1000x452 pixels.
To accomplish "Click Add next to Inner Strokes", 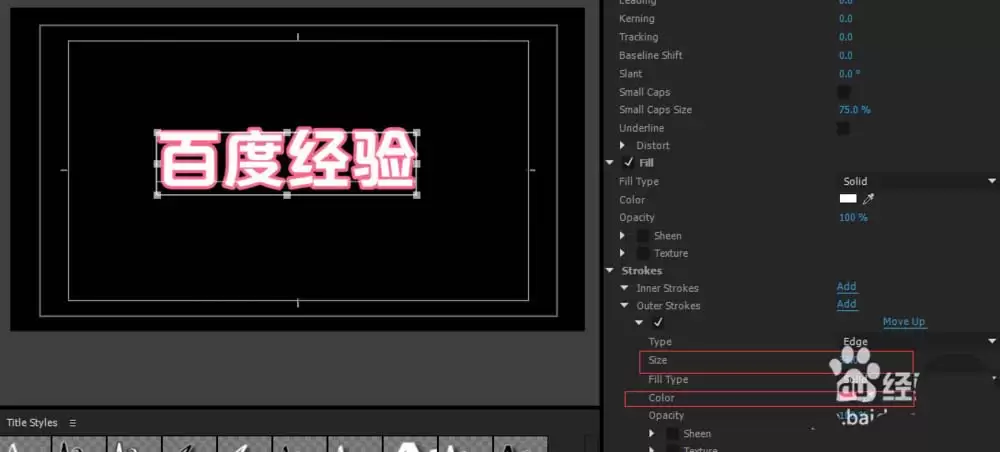I will point(846,288).
